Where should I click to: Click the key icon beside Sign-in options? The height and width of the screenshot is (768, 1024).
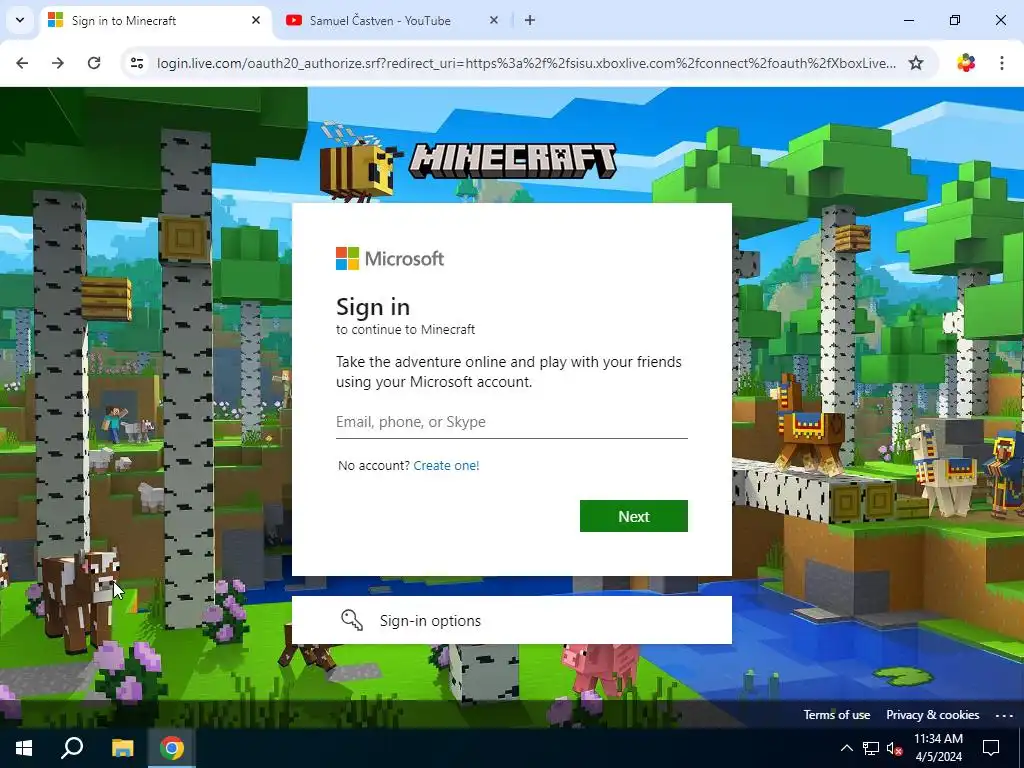pyautogui.click(x=352, y=620)
